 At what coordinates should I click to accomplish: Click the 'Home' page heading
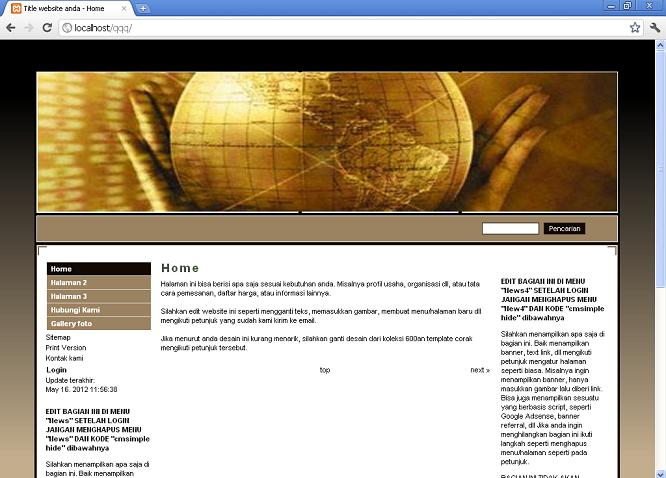click(x=180, y=268)
